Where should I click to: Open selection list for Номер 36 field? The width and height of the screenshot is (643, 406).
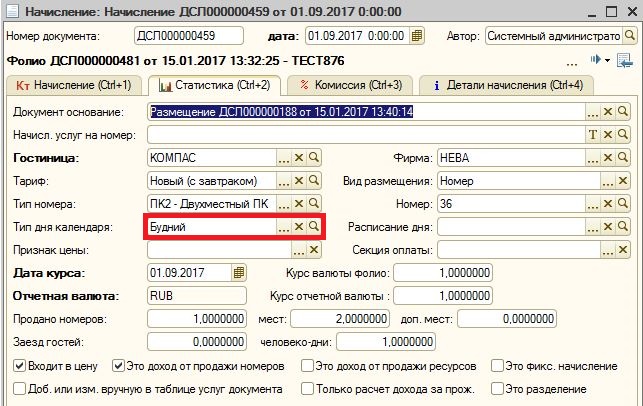coord(593,203)
